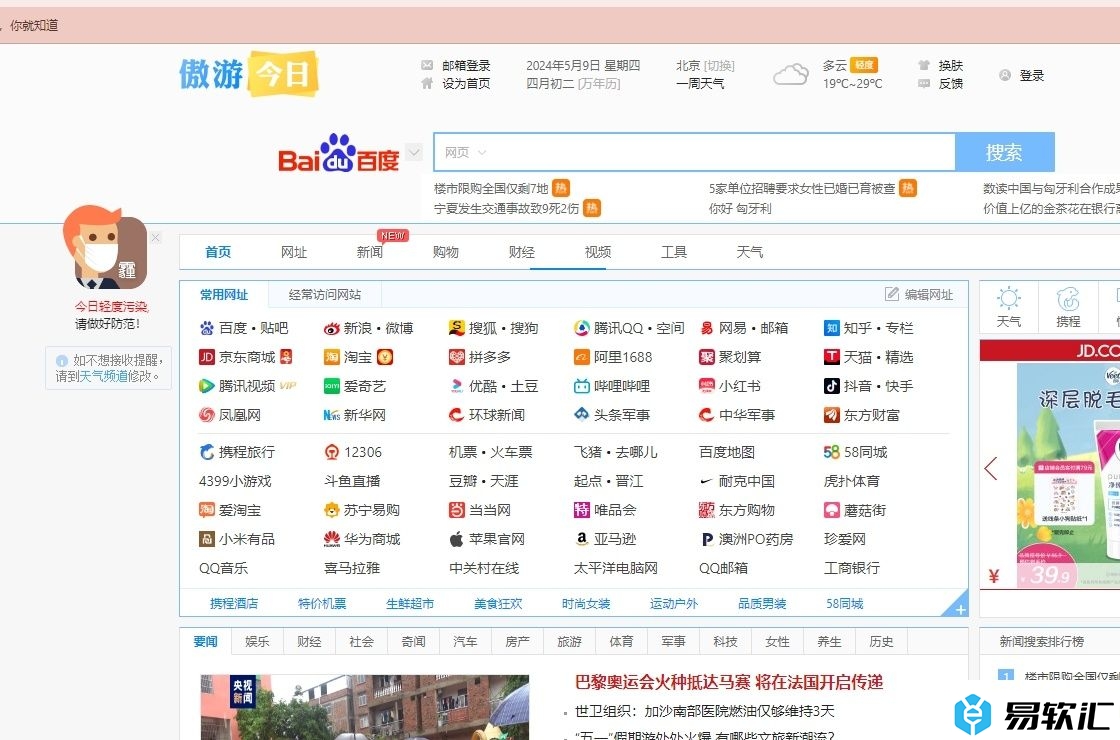Click the 换肤 skin icon

(x=924, y=65)
